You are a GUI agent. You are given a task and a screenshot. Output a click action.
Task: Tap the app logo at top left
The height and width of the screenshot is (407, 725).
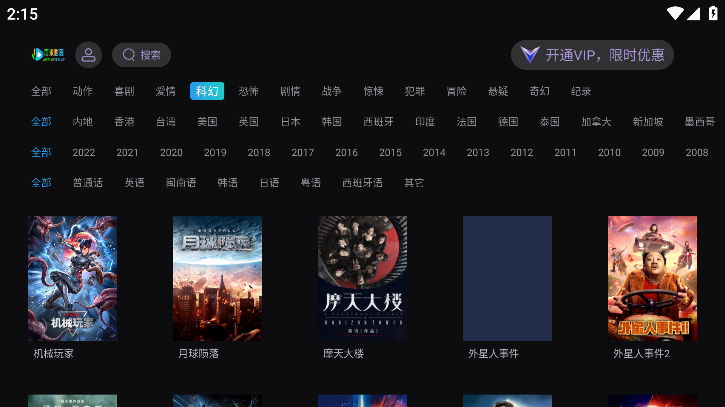[48, 55]
